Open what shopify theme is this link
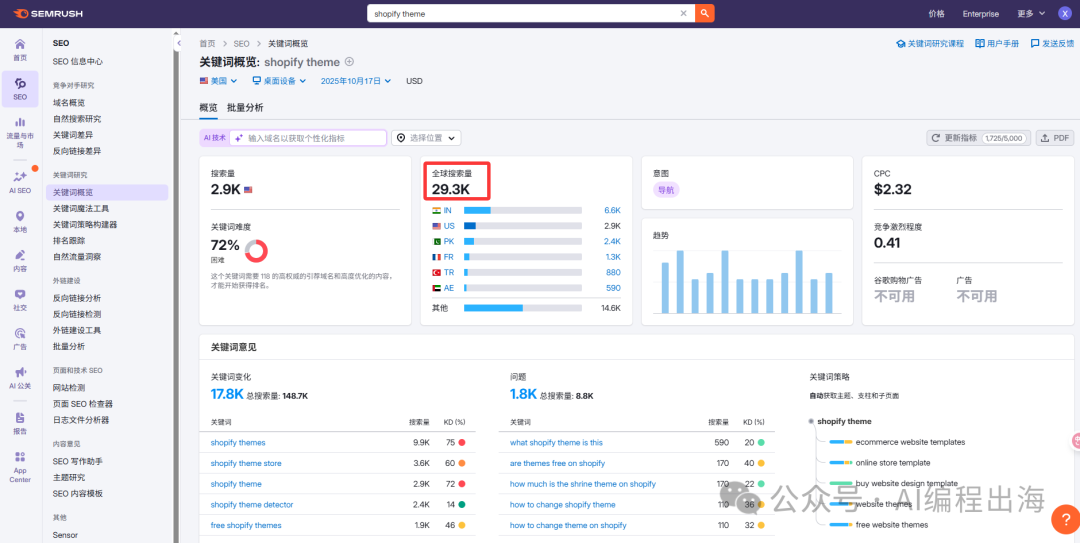1080x543 pixels. coord(556,442)
